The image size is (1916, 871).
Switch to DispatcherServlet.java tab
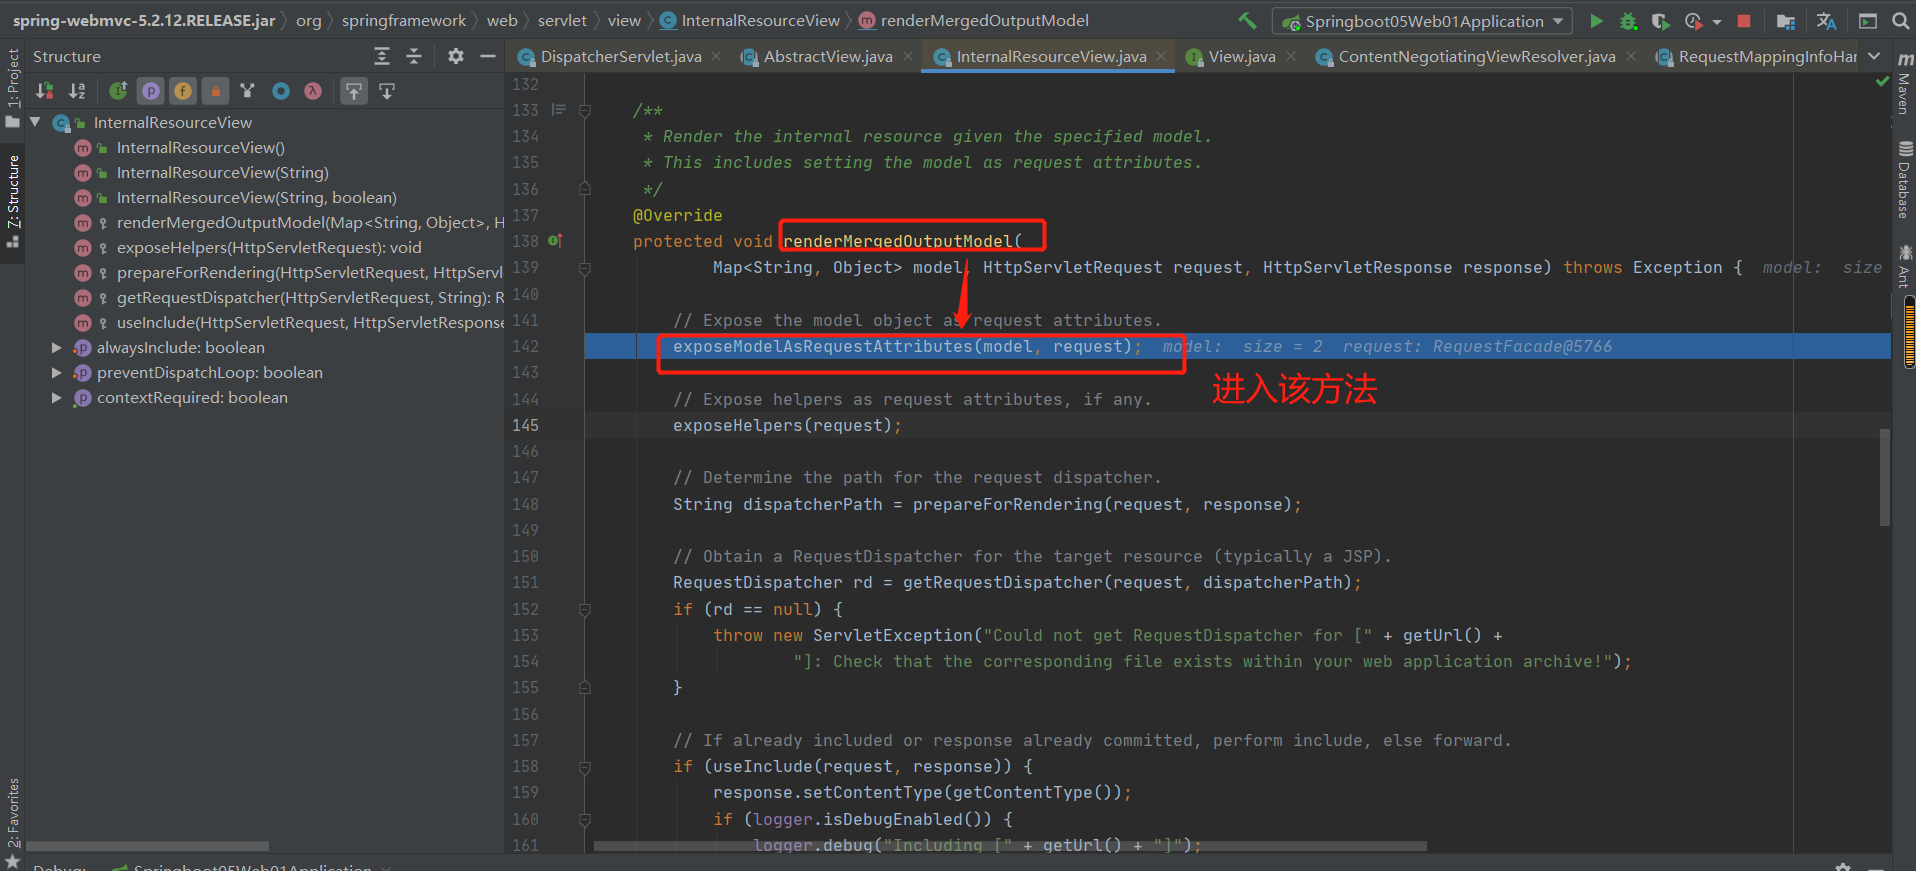coord(620,57)
